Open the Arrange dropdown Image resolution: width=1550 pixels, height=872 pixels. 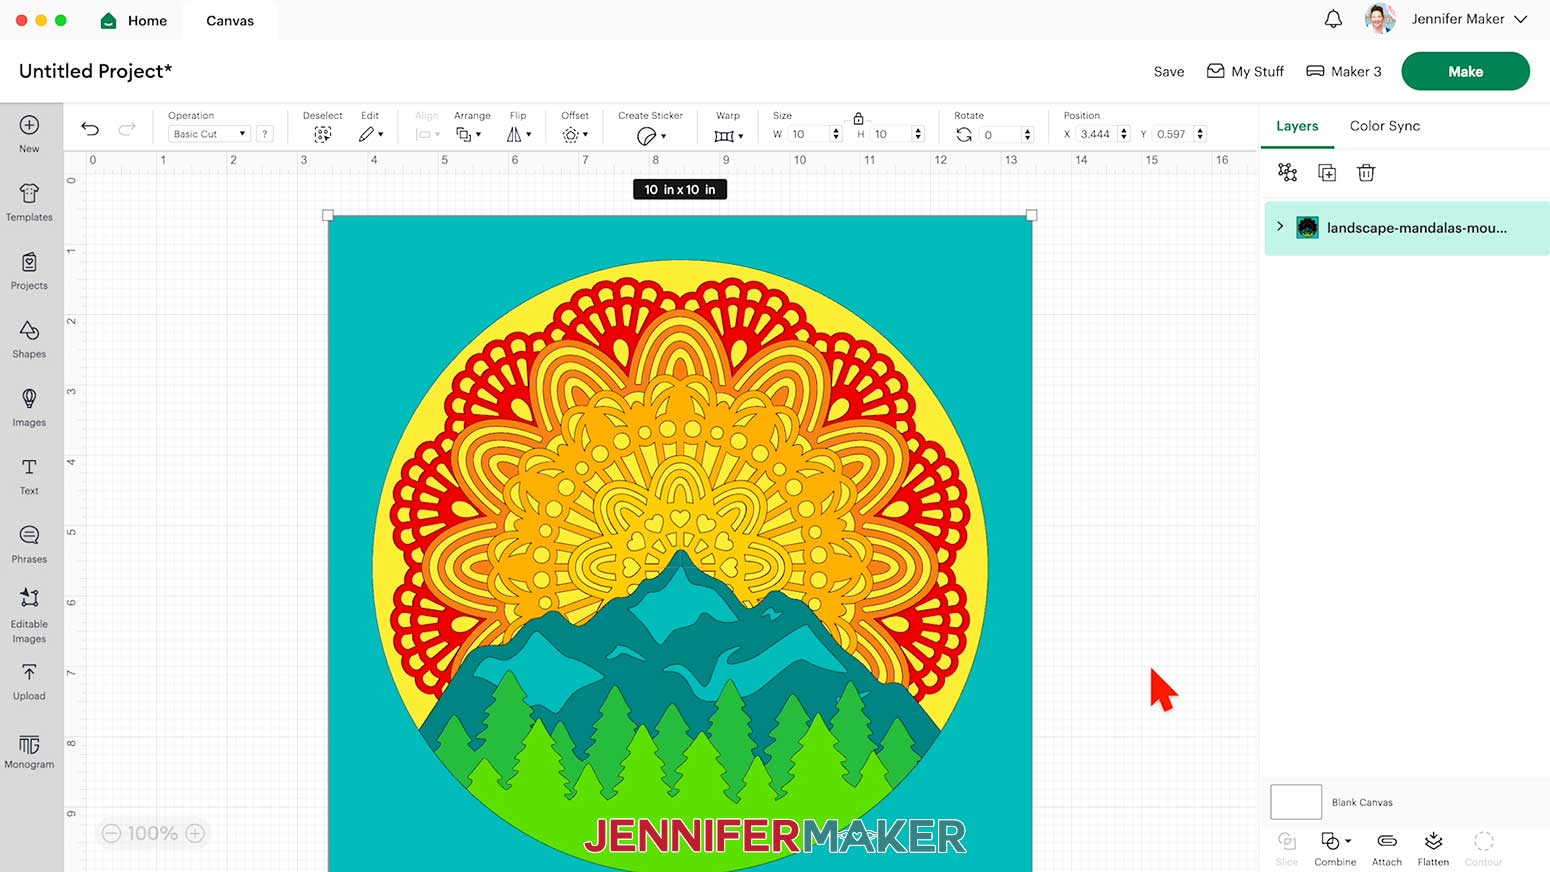468,134
